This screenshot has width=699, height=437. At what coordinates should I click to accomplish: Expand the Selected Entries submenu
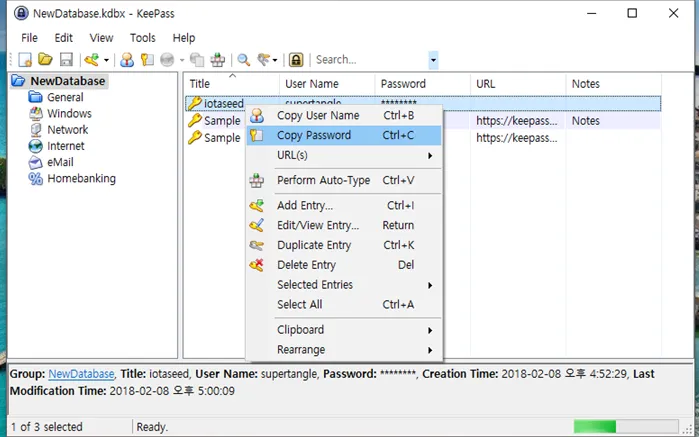point(344,284)
